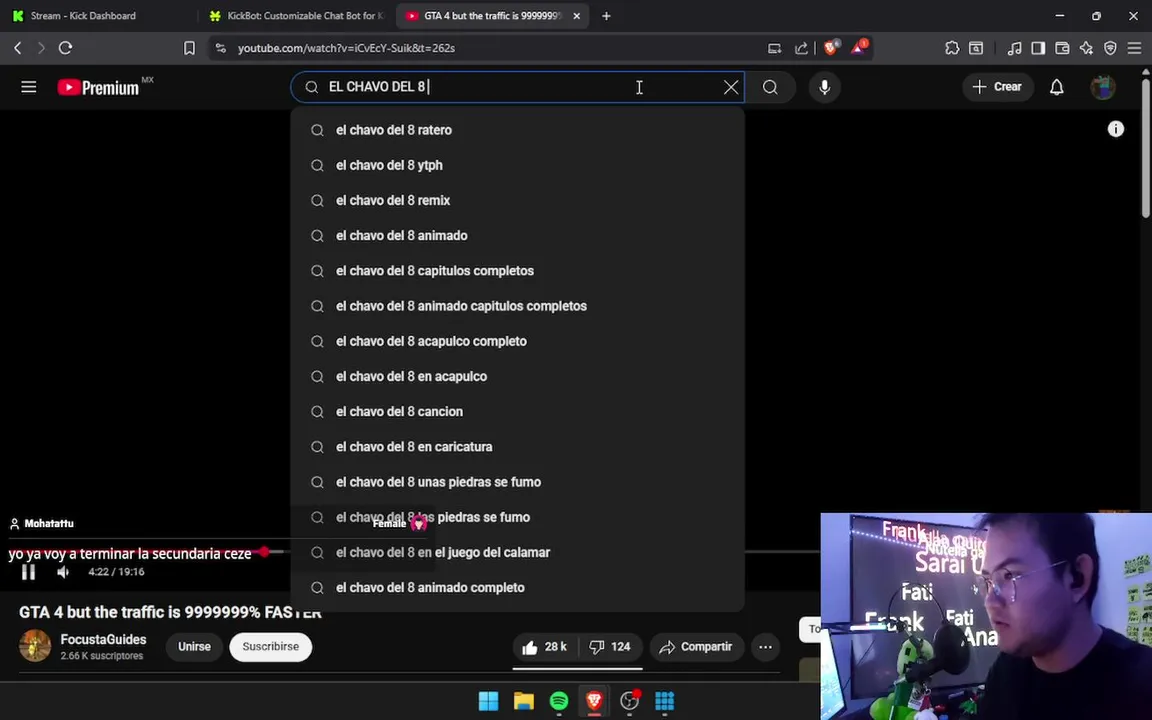Switch to Stream - Kick Dashboard tab
The height and width of the screenshot is (720, 1152).
[99, 15]
